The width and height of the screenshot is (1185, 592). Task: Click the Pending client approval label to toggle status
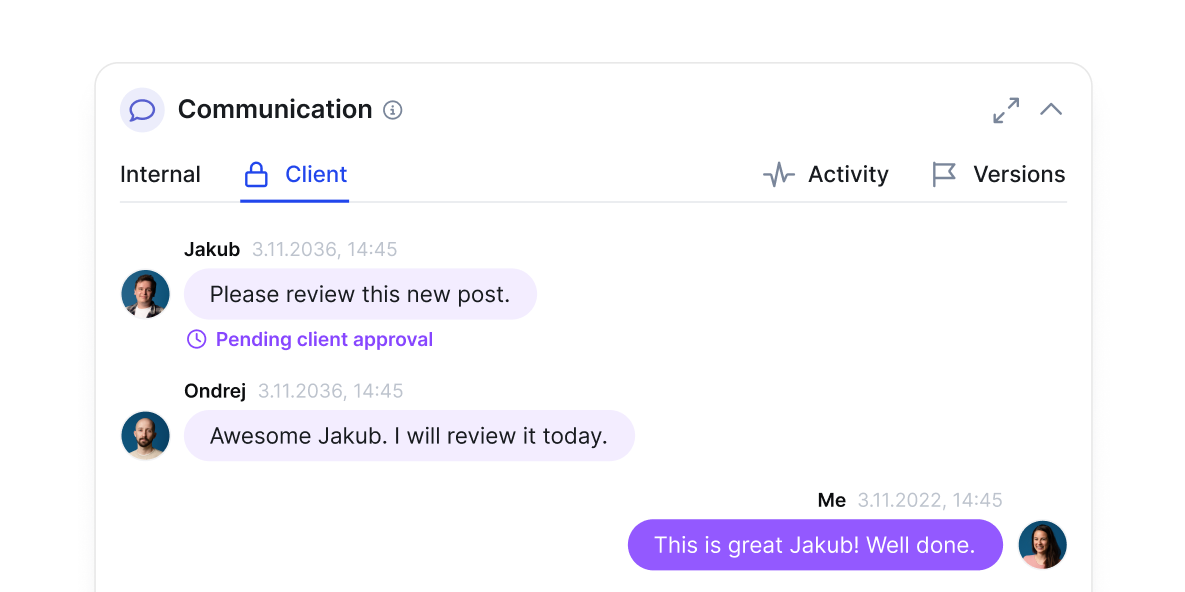(x=324, y=339)
